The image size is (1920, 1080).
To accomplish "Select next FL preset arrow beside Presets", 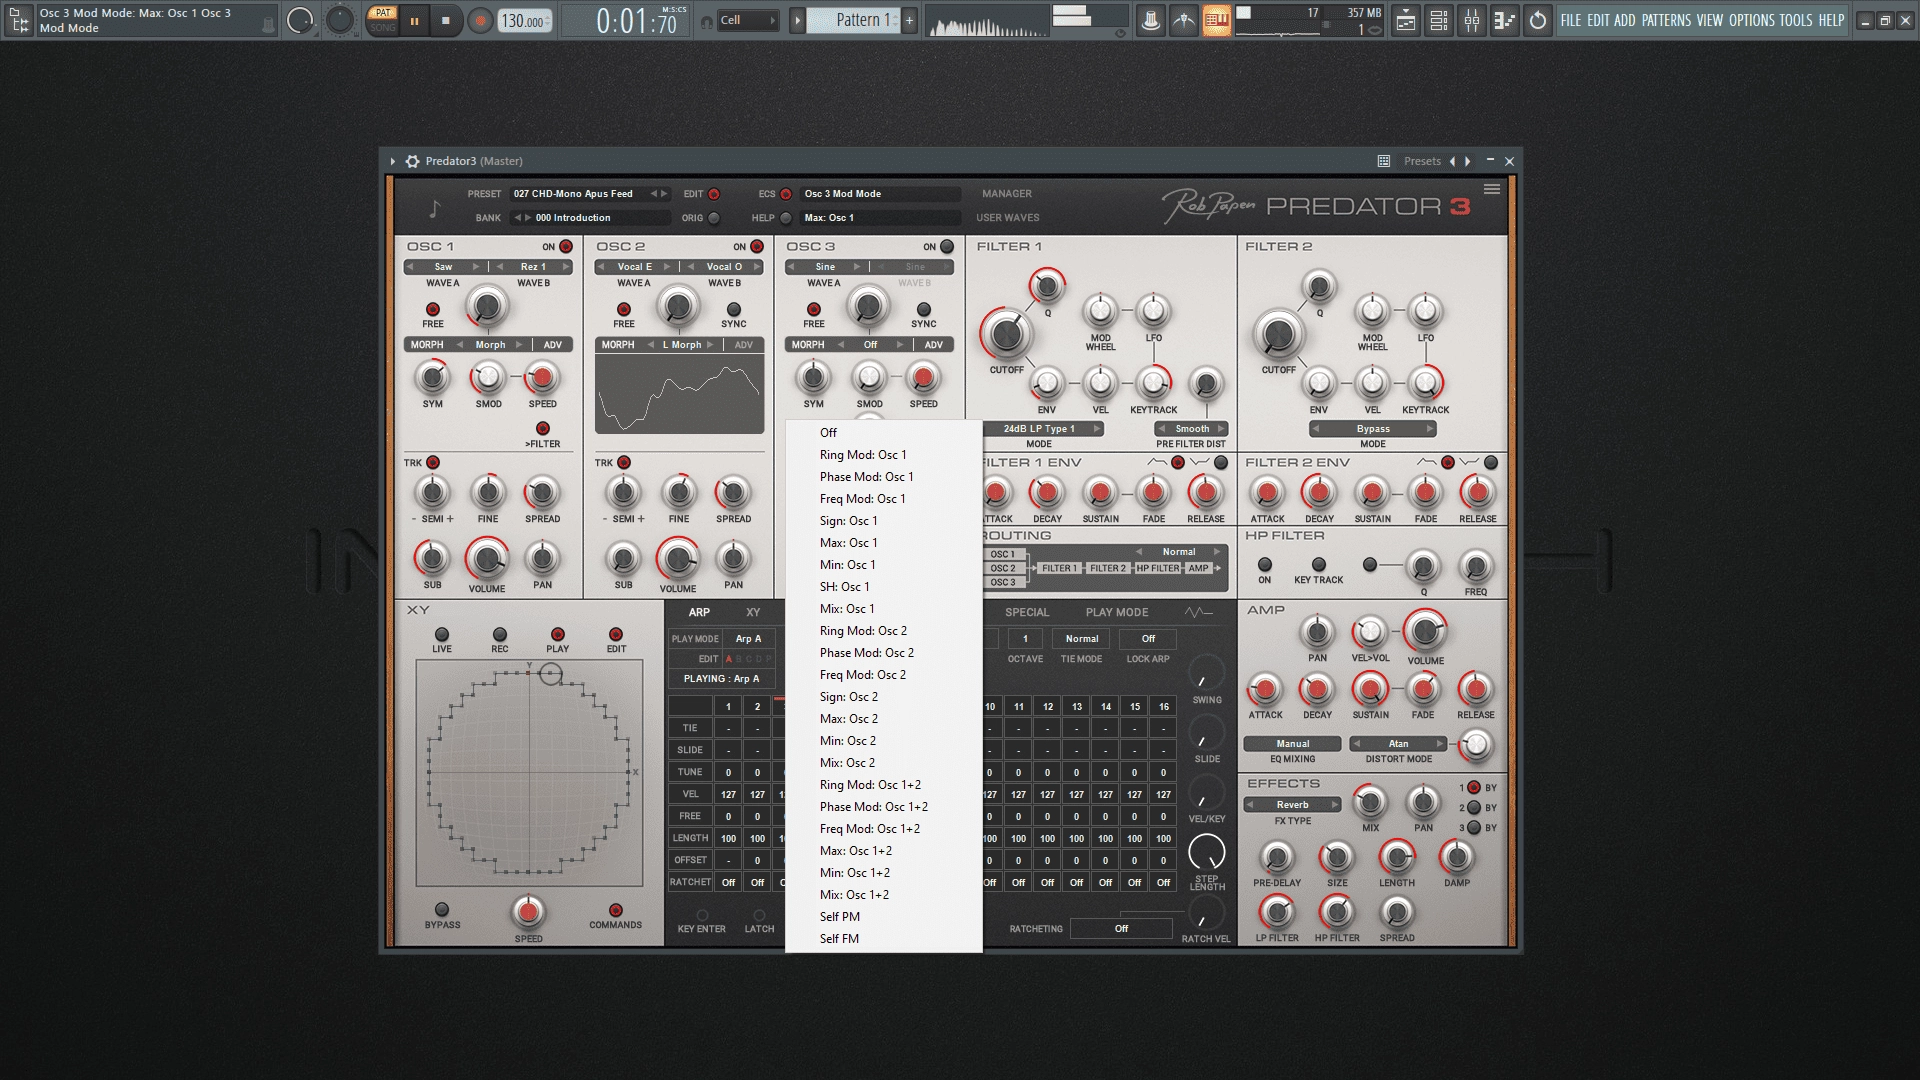I will tap(1468, 161).
